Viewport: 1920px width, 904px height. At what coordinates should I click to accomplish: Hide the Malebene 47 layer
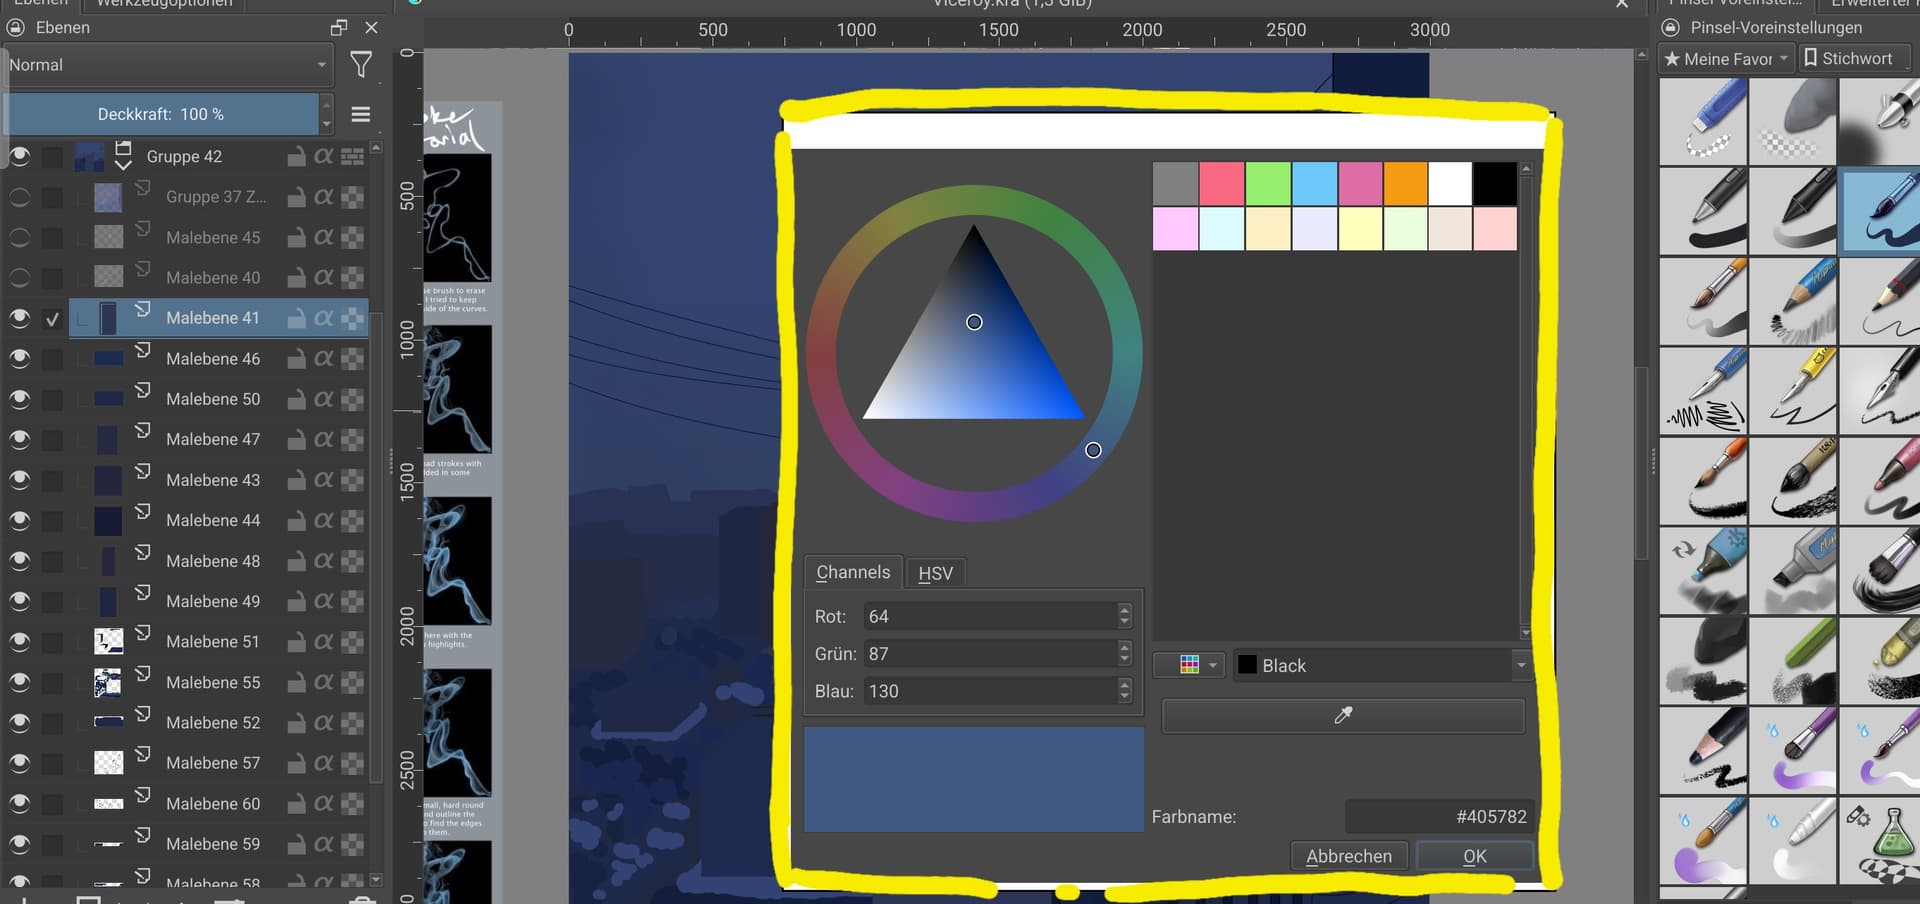pyautogui.click(x=20, y=439)
